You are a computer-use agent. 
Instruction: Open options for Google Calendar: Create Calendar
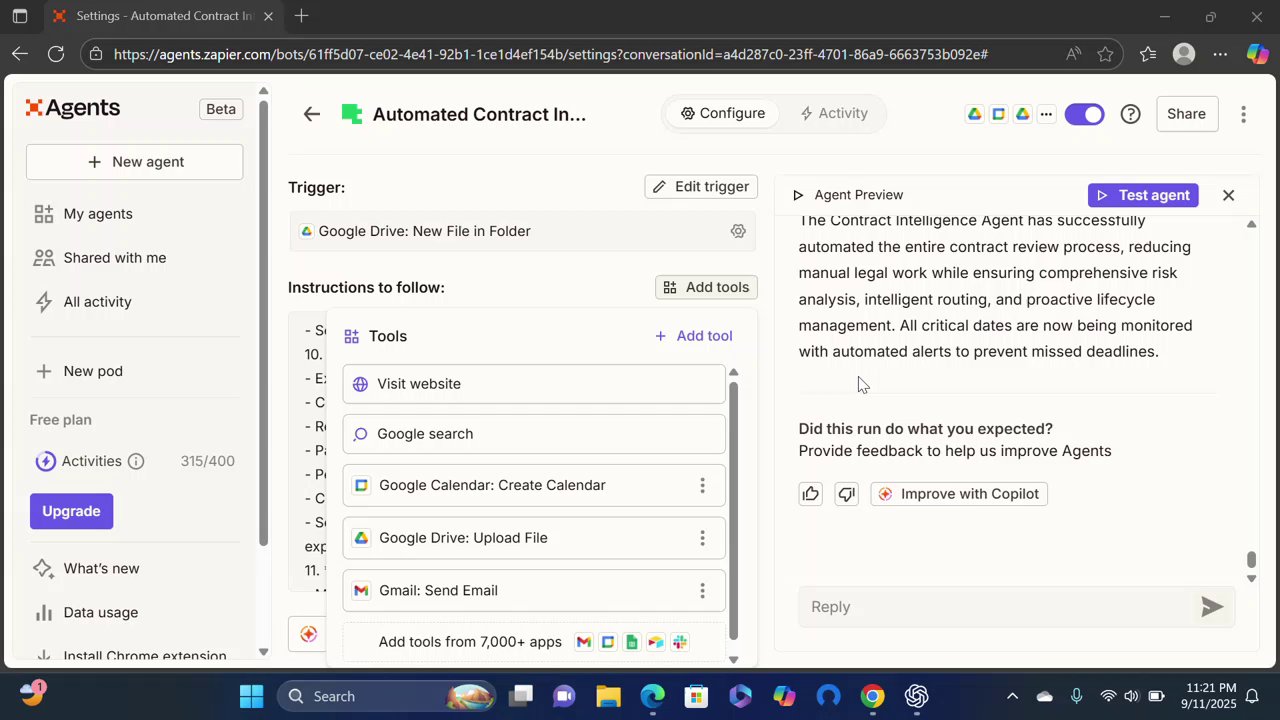[702, 485]
